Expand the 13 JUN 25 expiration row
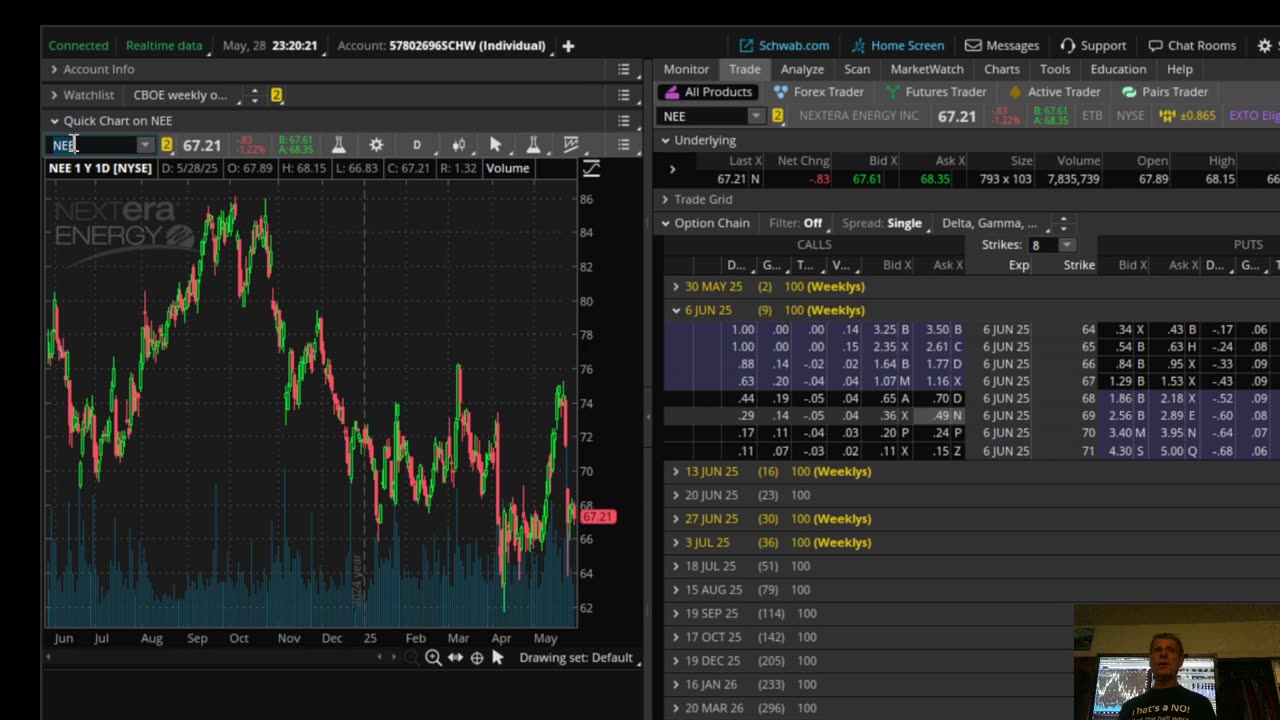 (676, 471)
